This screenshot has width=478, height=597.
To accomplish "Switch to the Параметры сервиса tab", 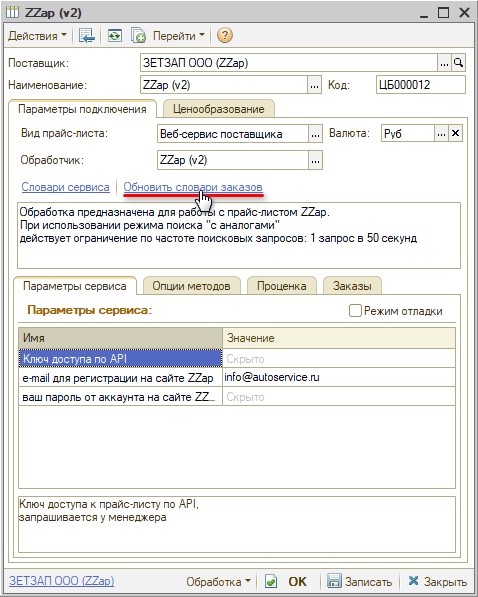I will 75,286.
